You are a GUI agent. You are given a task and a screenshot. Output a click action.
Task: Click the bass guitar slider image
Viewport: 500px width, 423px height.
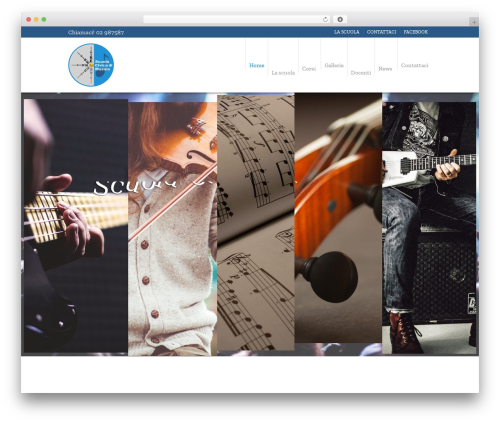[x=76, y=226]
